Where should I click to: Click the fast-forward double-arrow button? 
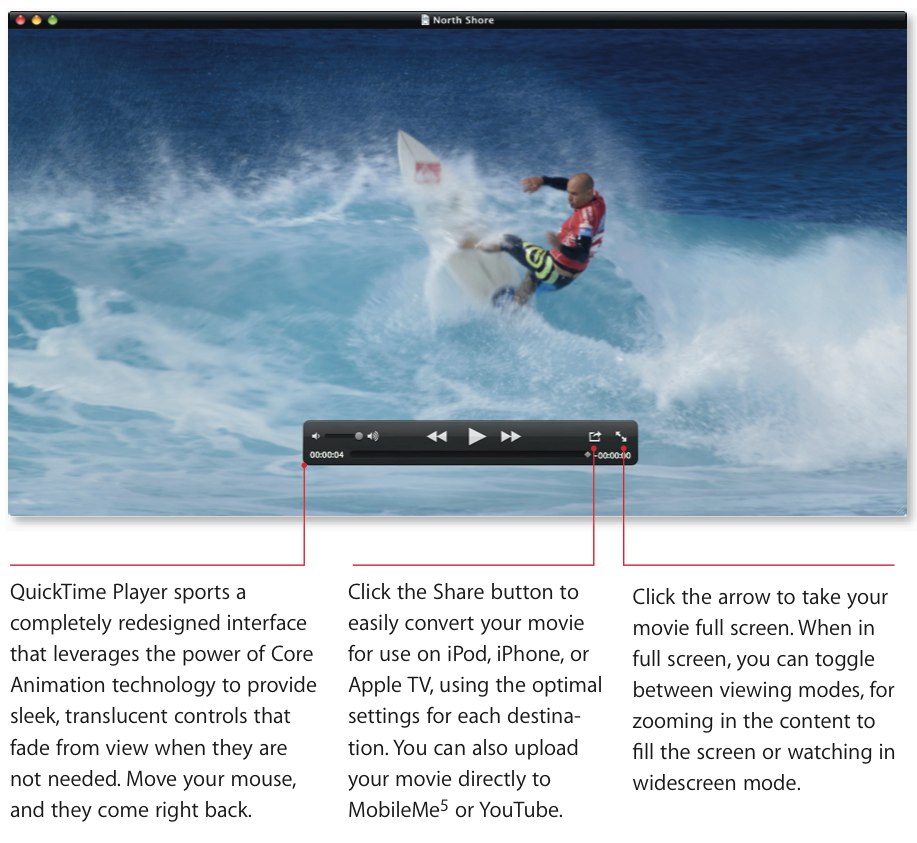click(x=511, y=436)
